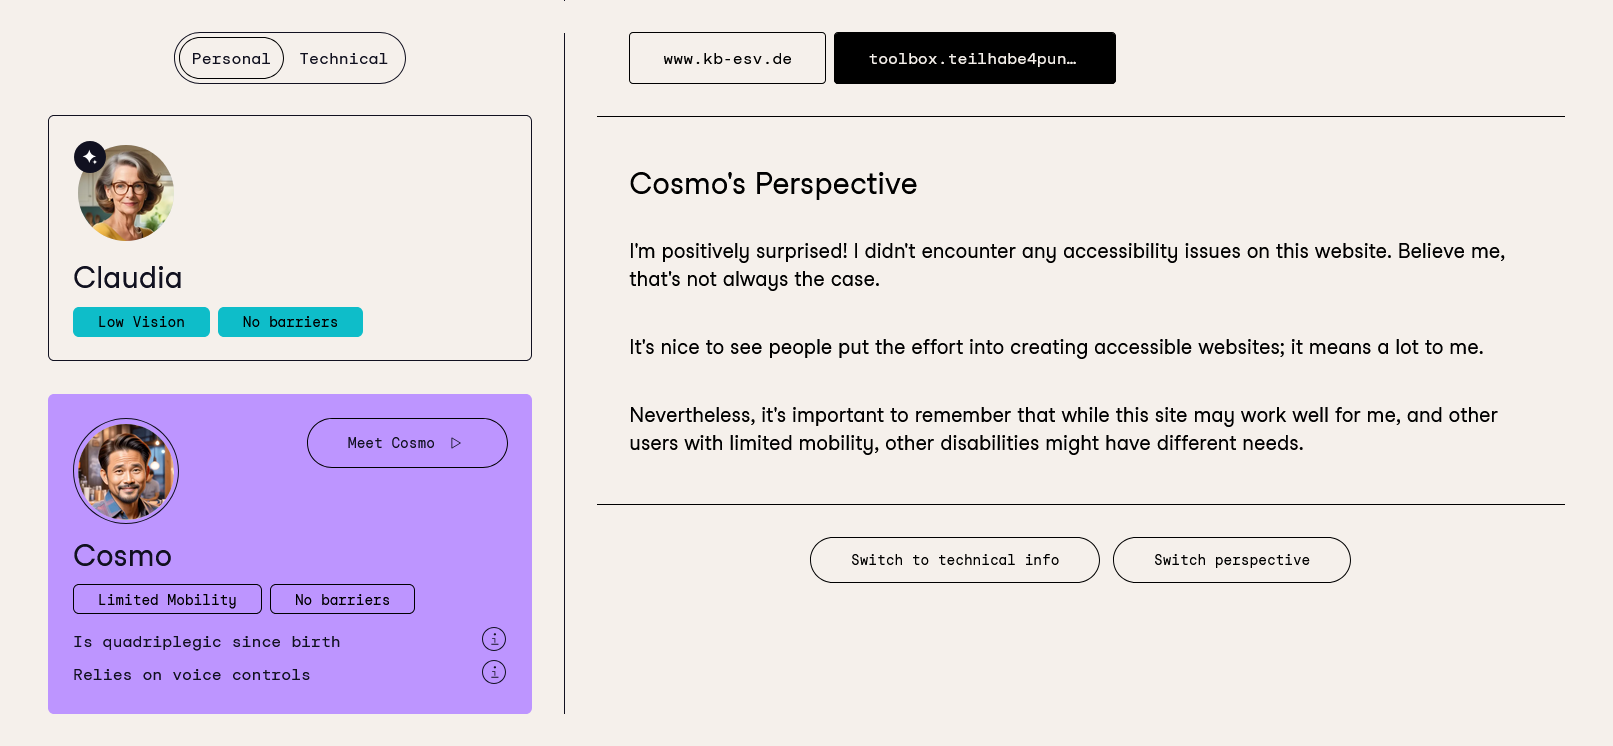
Task: Click Switch to technical info button
Action: pyautogui.click(x=954, y=560)
